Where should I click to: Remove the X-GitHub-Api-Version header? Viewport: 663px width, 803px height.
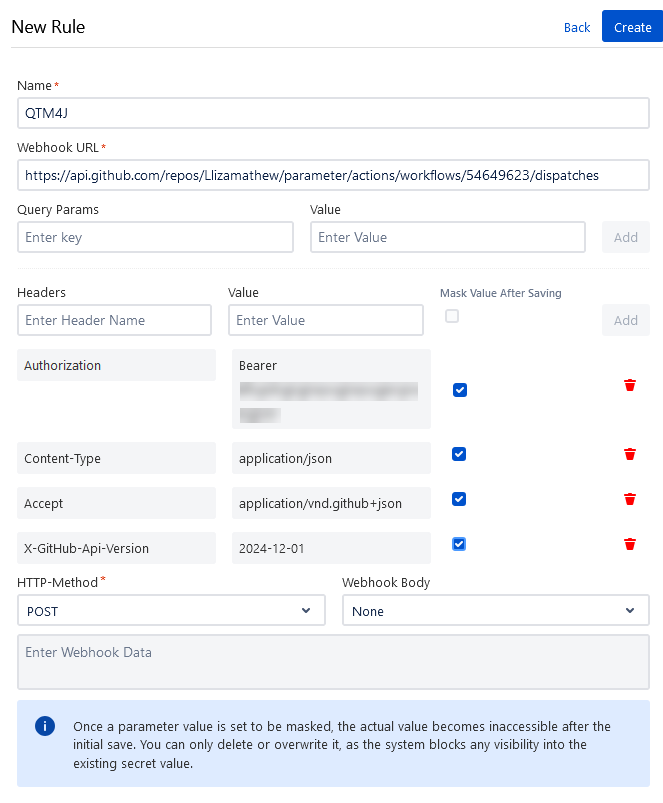click(x=629, y=544)
